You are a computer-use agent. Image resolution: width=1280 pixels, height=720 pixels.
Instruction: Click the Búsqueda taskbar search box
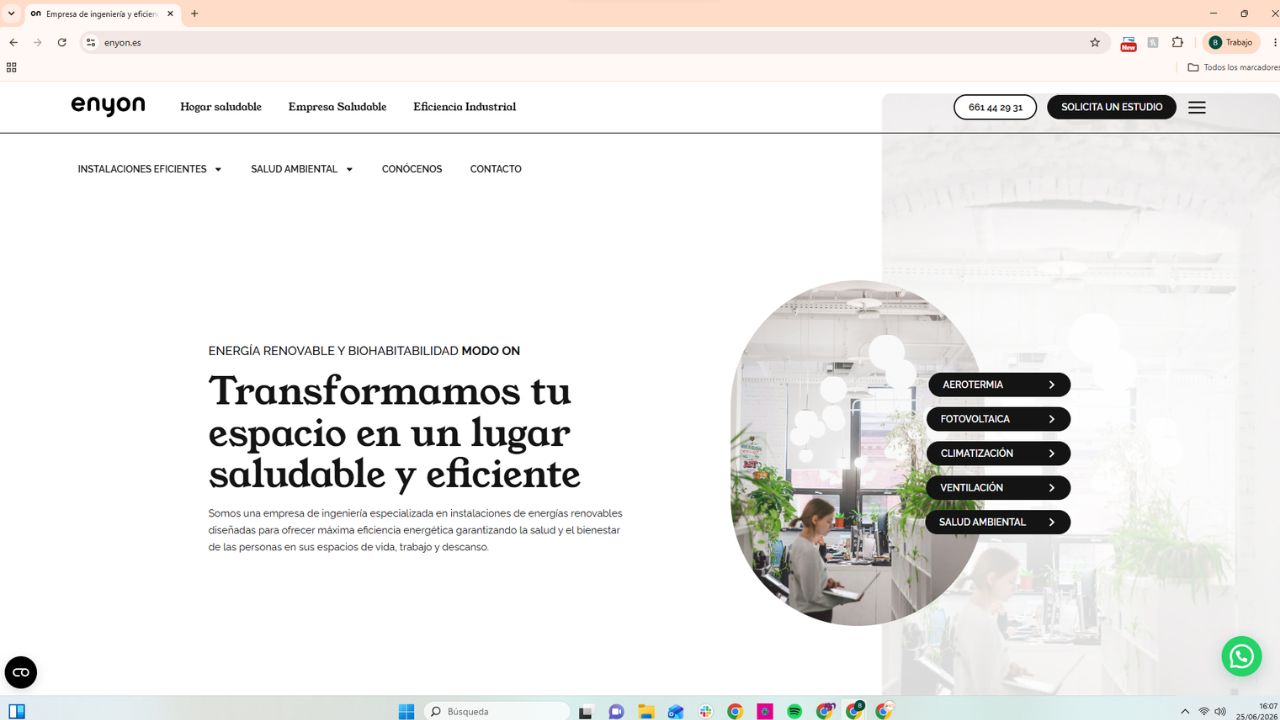click(x=497, y=712)
